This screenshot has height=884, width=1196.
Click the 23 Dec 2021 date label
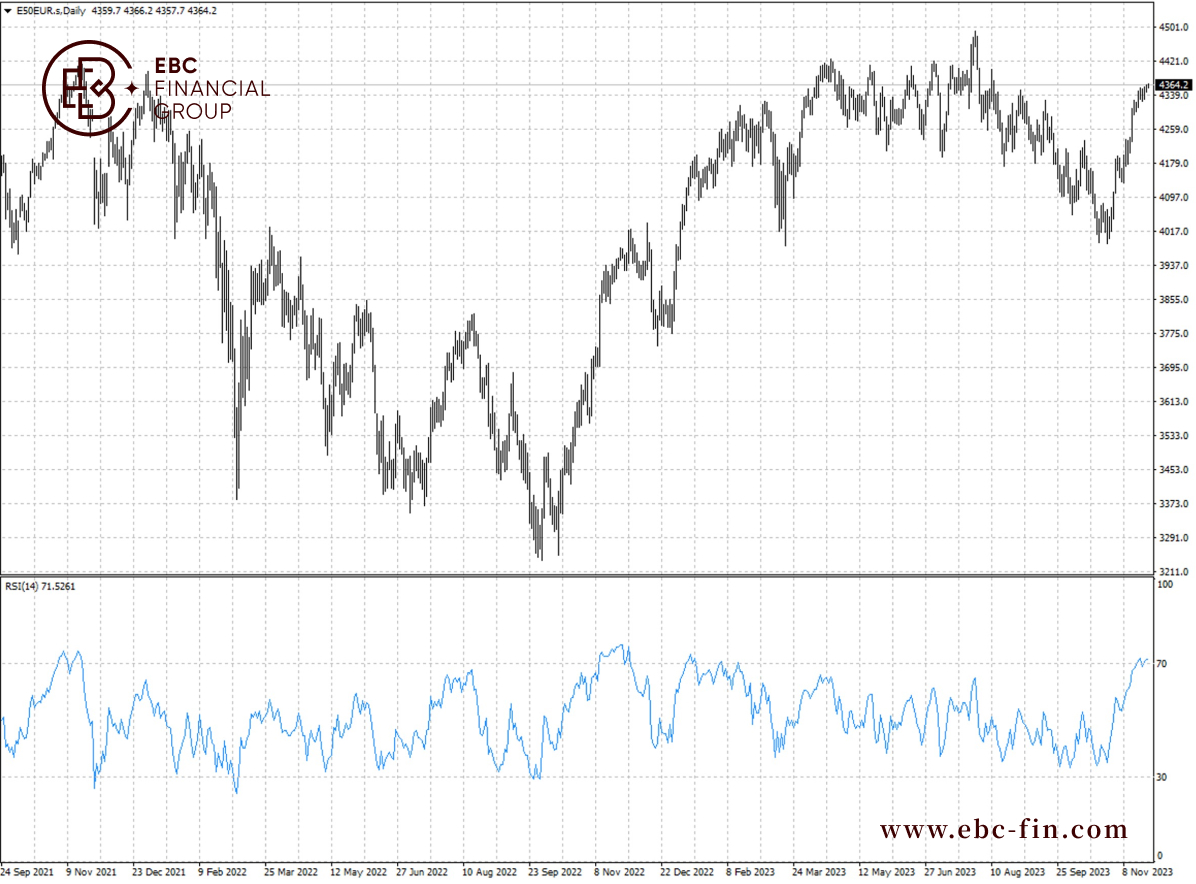point(159,872)
